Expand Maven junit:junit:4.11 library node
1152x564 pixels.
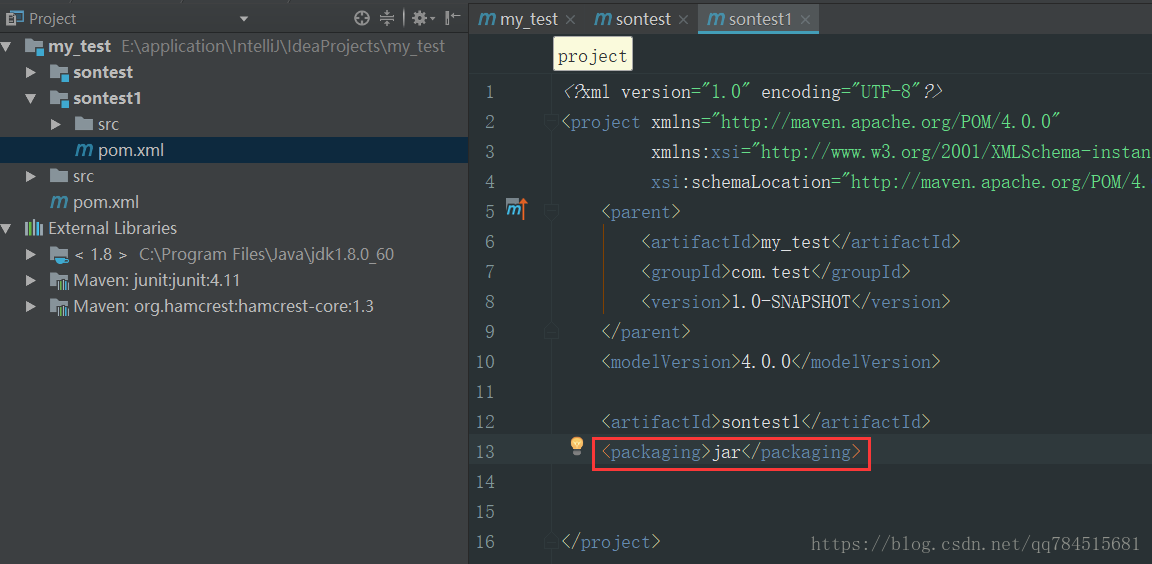pos(30,281)
